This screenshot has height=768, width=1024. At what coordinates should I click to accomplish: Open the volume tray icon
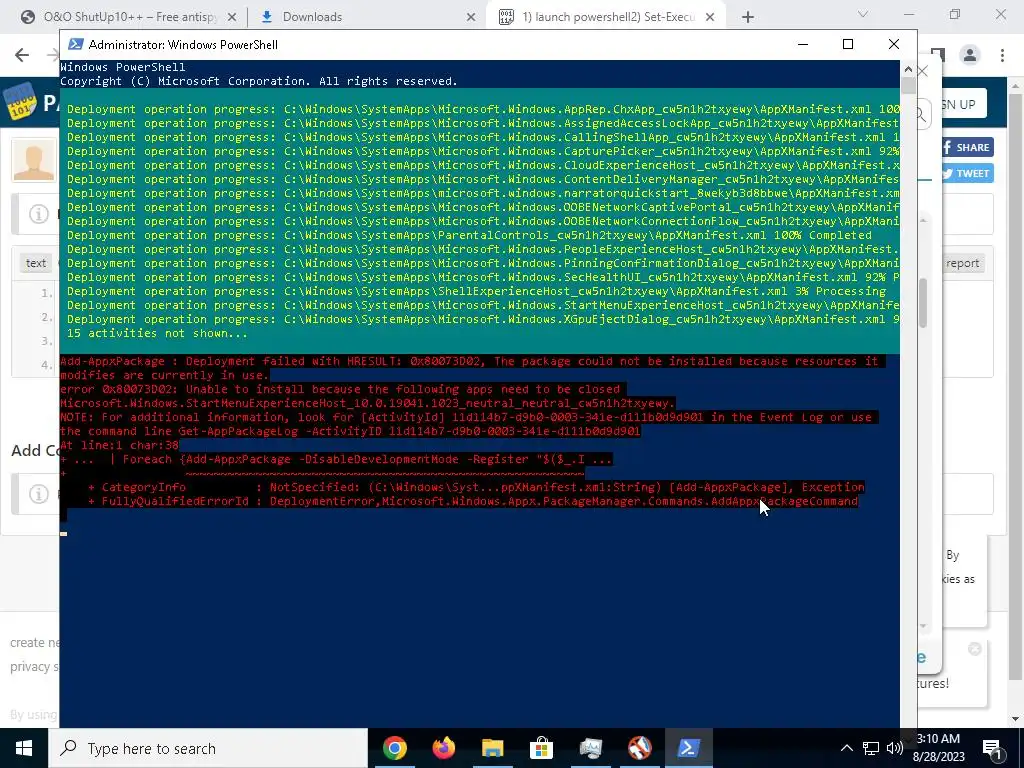895,748
